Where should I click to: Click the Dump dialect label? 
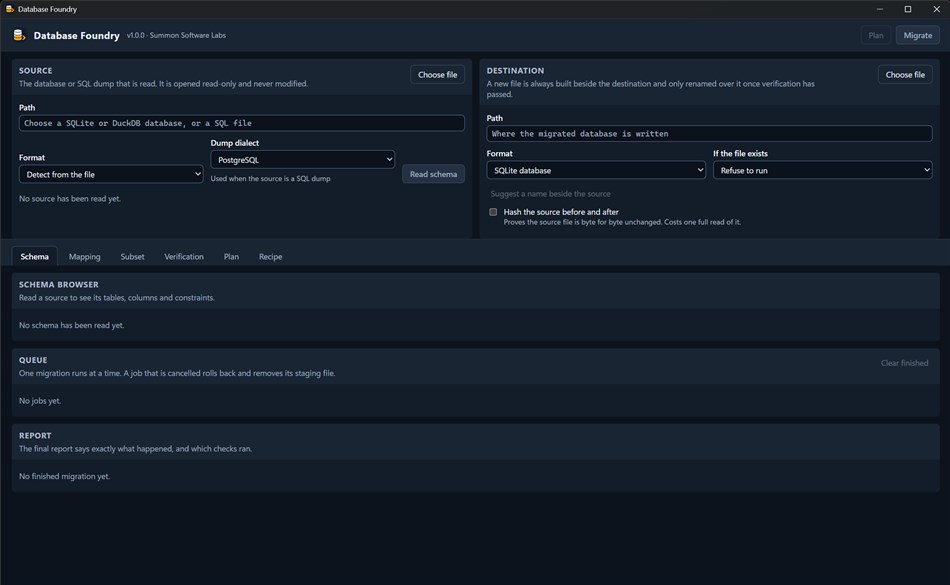(x=234, y=143)
